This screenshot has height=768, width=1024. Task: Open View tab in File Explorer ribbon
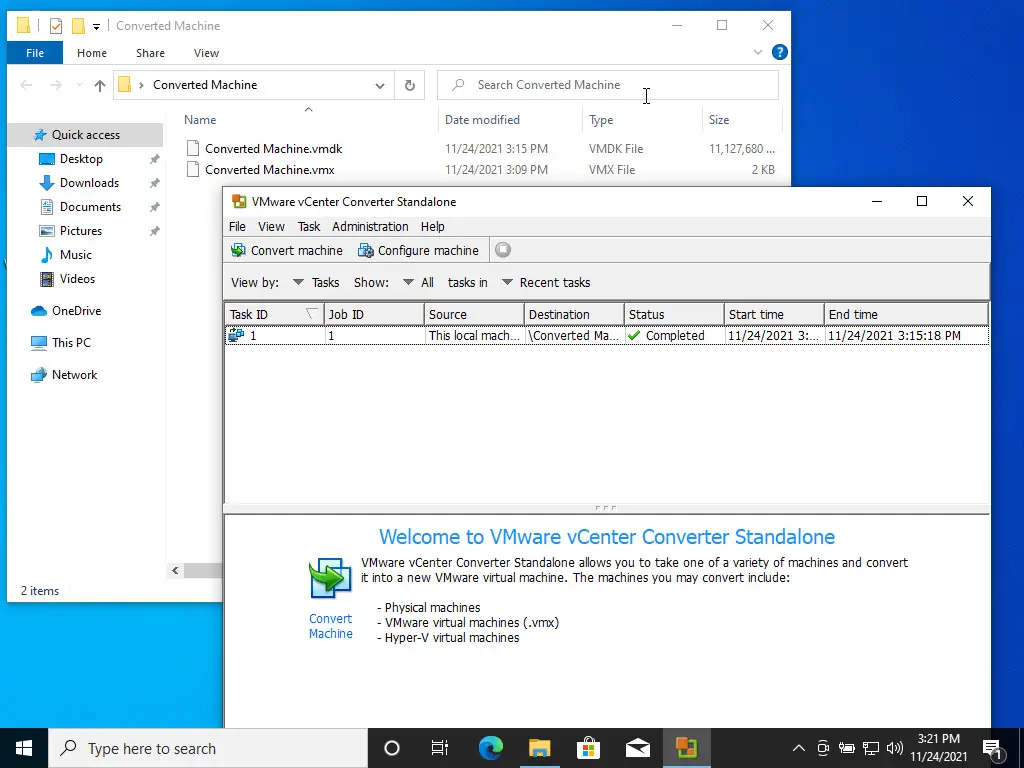tap(206, 53)
